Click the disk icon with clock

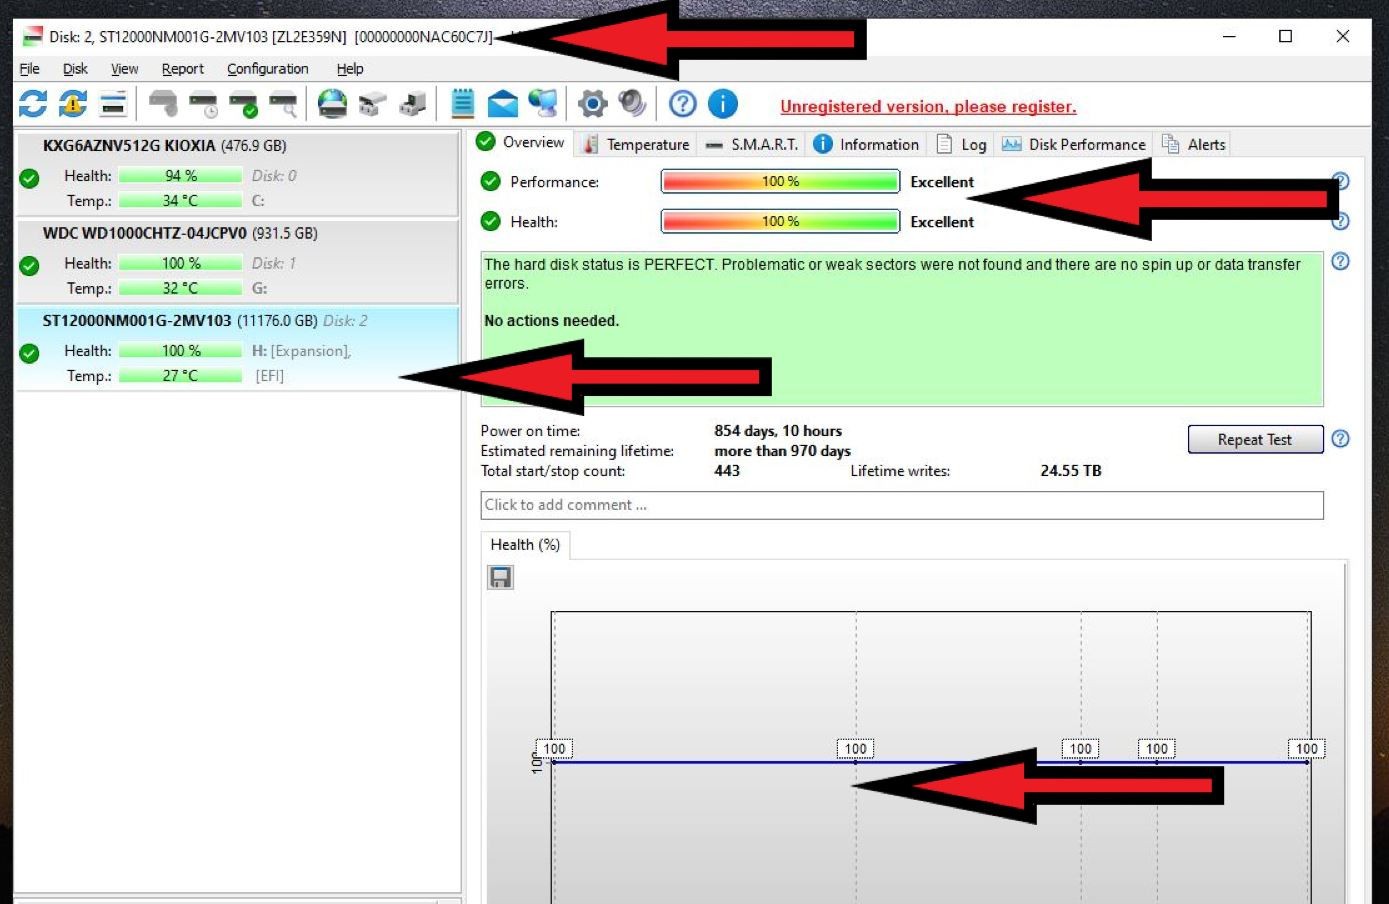coord(203,104)
